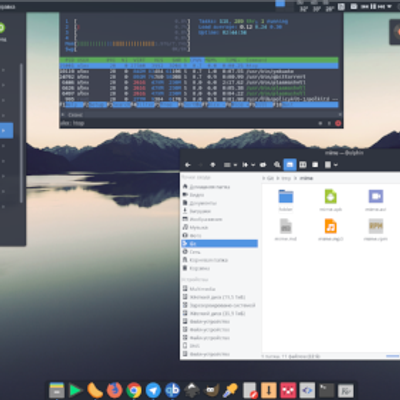Open the 35.5 TiB hard drive device

pyautogui.click(x=219, y=313)
